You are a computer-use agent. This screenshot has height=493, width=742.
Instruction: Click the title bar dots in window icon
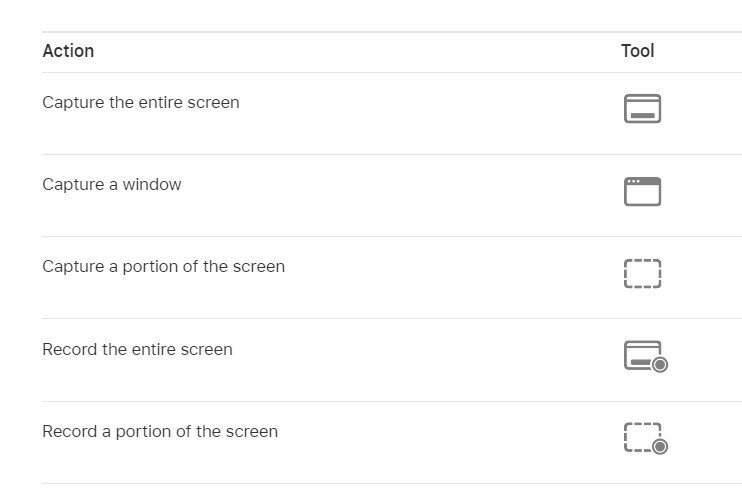tap(634, 182)
